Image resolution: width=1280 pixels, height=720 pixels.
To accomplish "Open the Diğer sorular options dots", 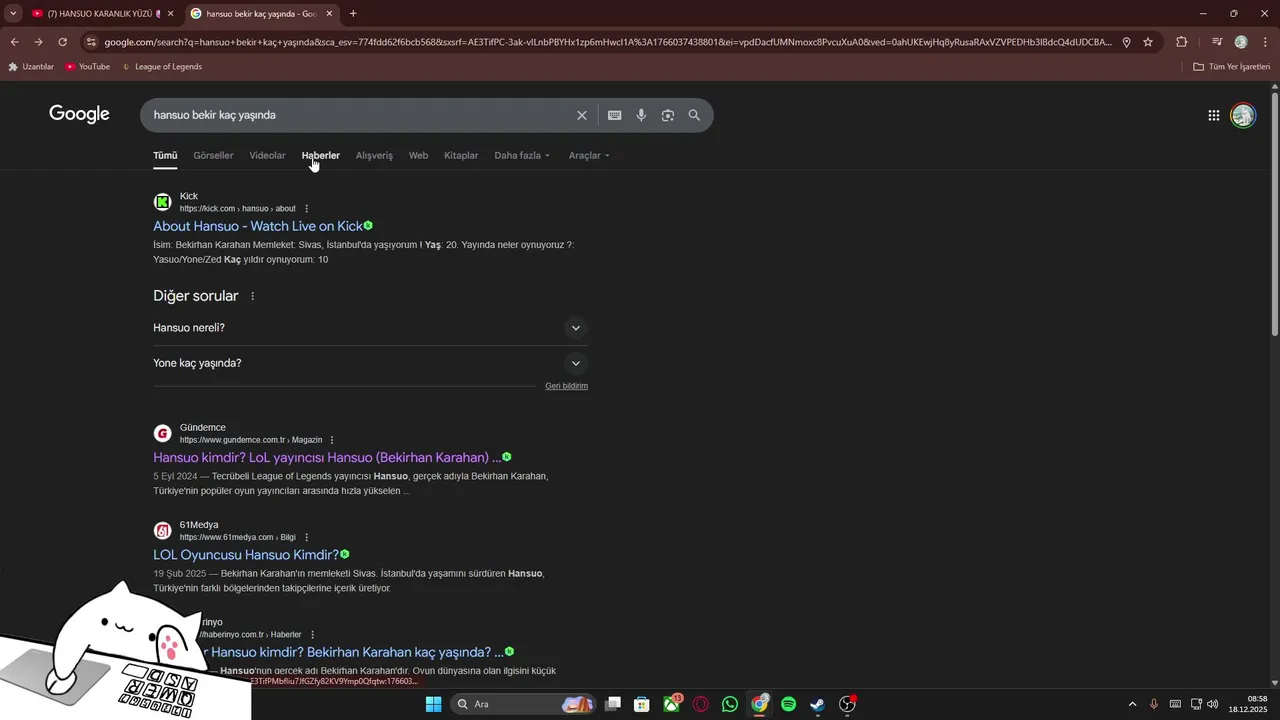I will pyautogui.click(x=252, y=296).
